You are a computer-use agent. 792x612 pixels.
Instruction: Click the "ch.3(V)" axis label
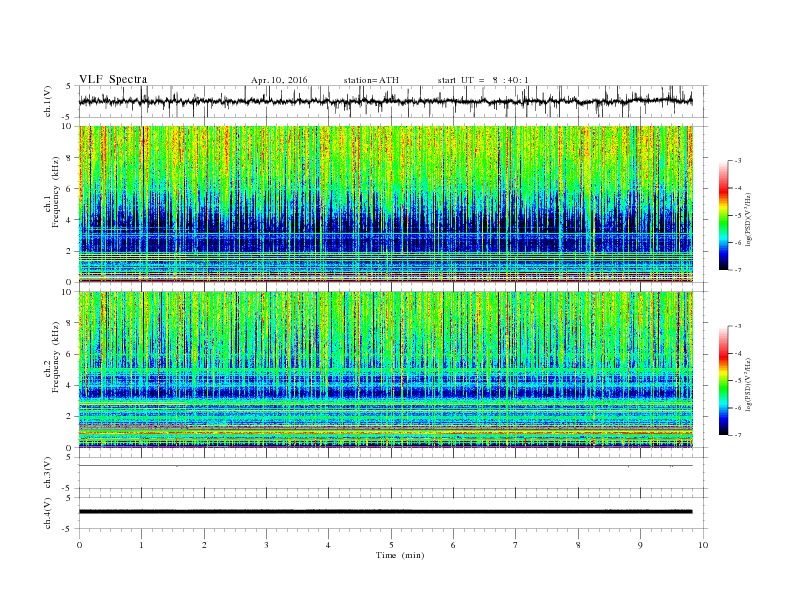48,473
